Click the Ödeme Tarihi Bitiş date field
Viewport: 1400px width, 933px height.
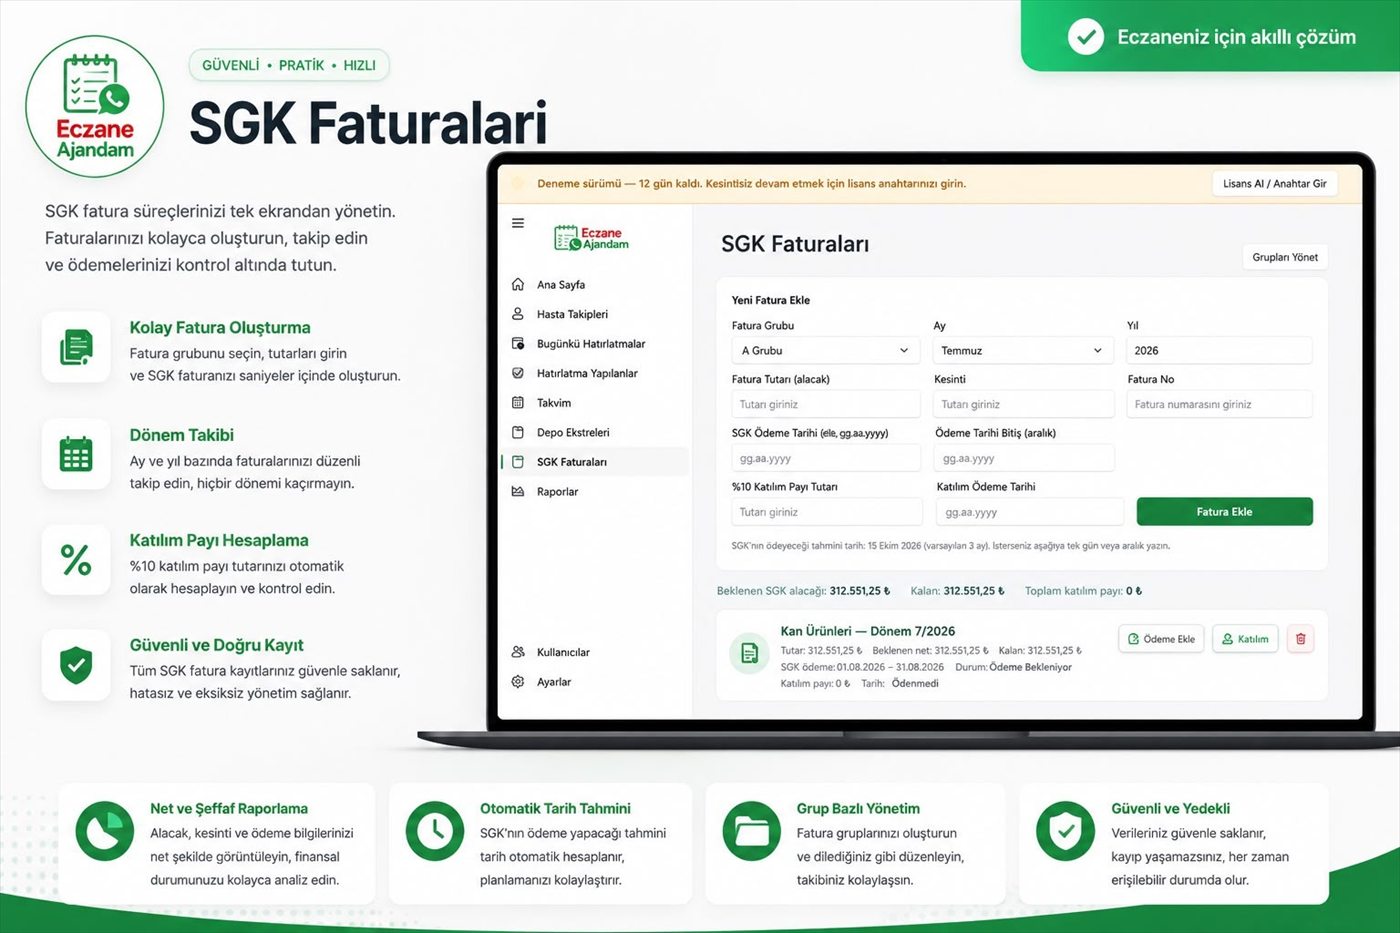point(1025,458)
